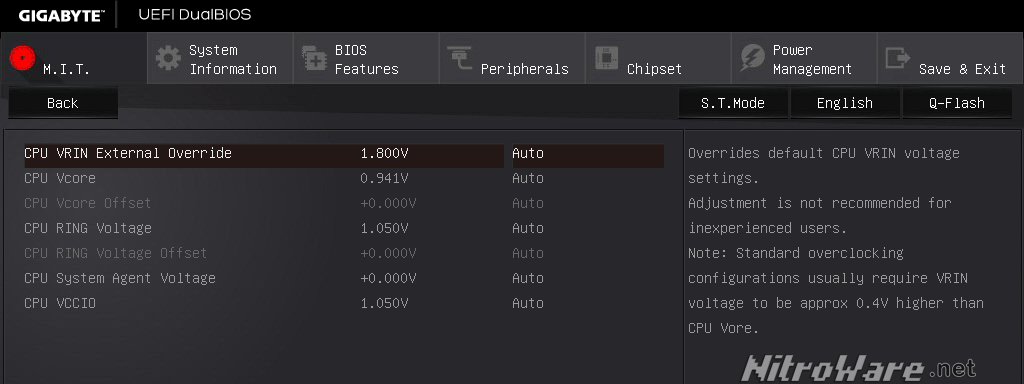Select the CPU VCCIO label
The width and height of the screenshot is (1024, 384).
click(x=60, y=304)
